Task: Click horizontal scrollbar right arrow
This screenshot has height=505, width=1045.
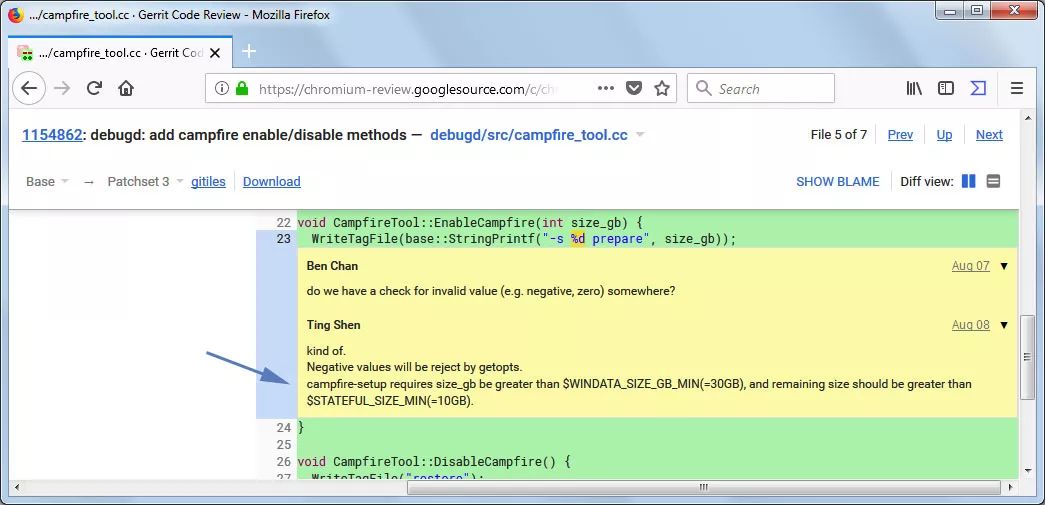Action: (1012, 488)
